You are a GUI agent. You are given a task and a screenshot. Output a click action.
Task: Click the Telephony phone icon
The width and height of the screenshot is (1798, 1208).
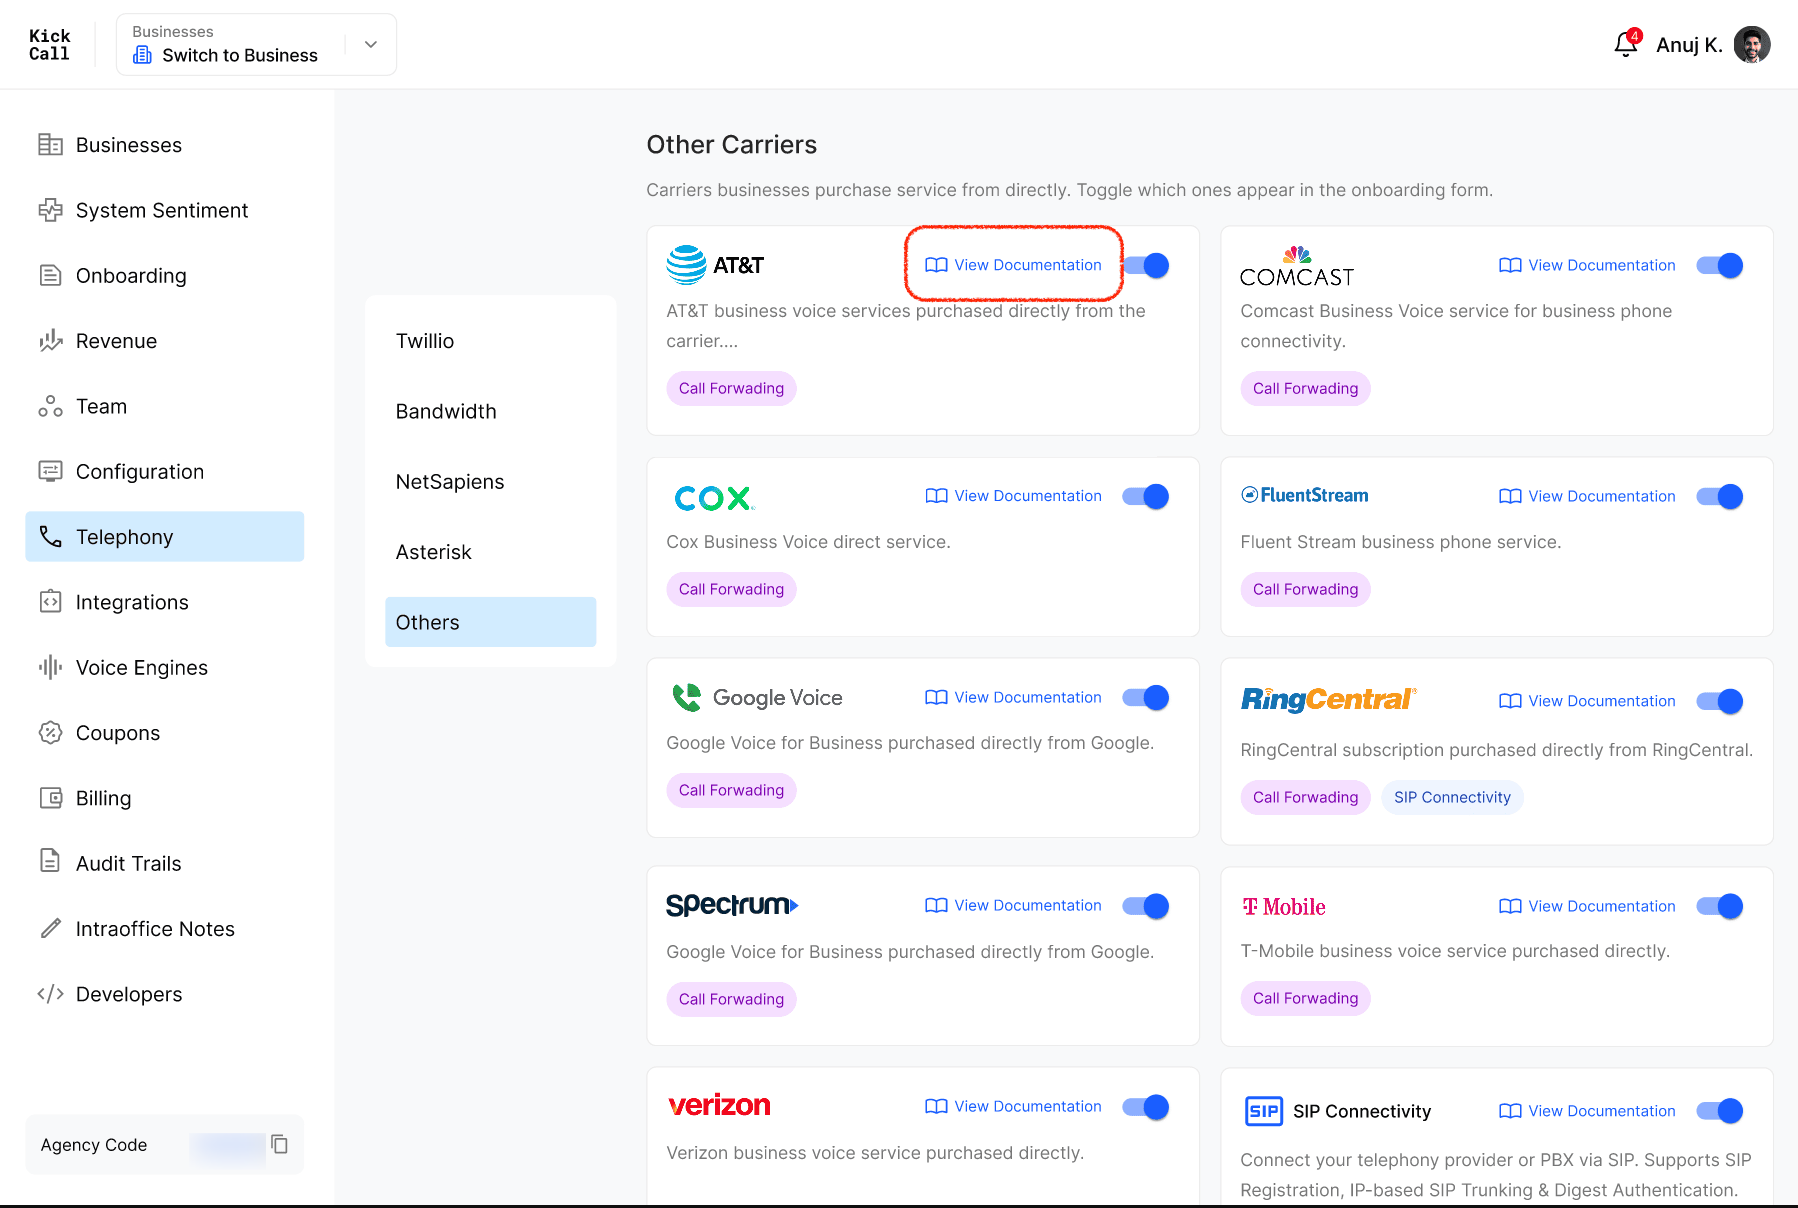[50, 537]
